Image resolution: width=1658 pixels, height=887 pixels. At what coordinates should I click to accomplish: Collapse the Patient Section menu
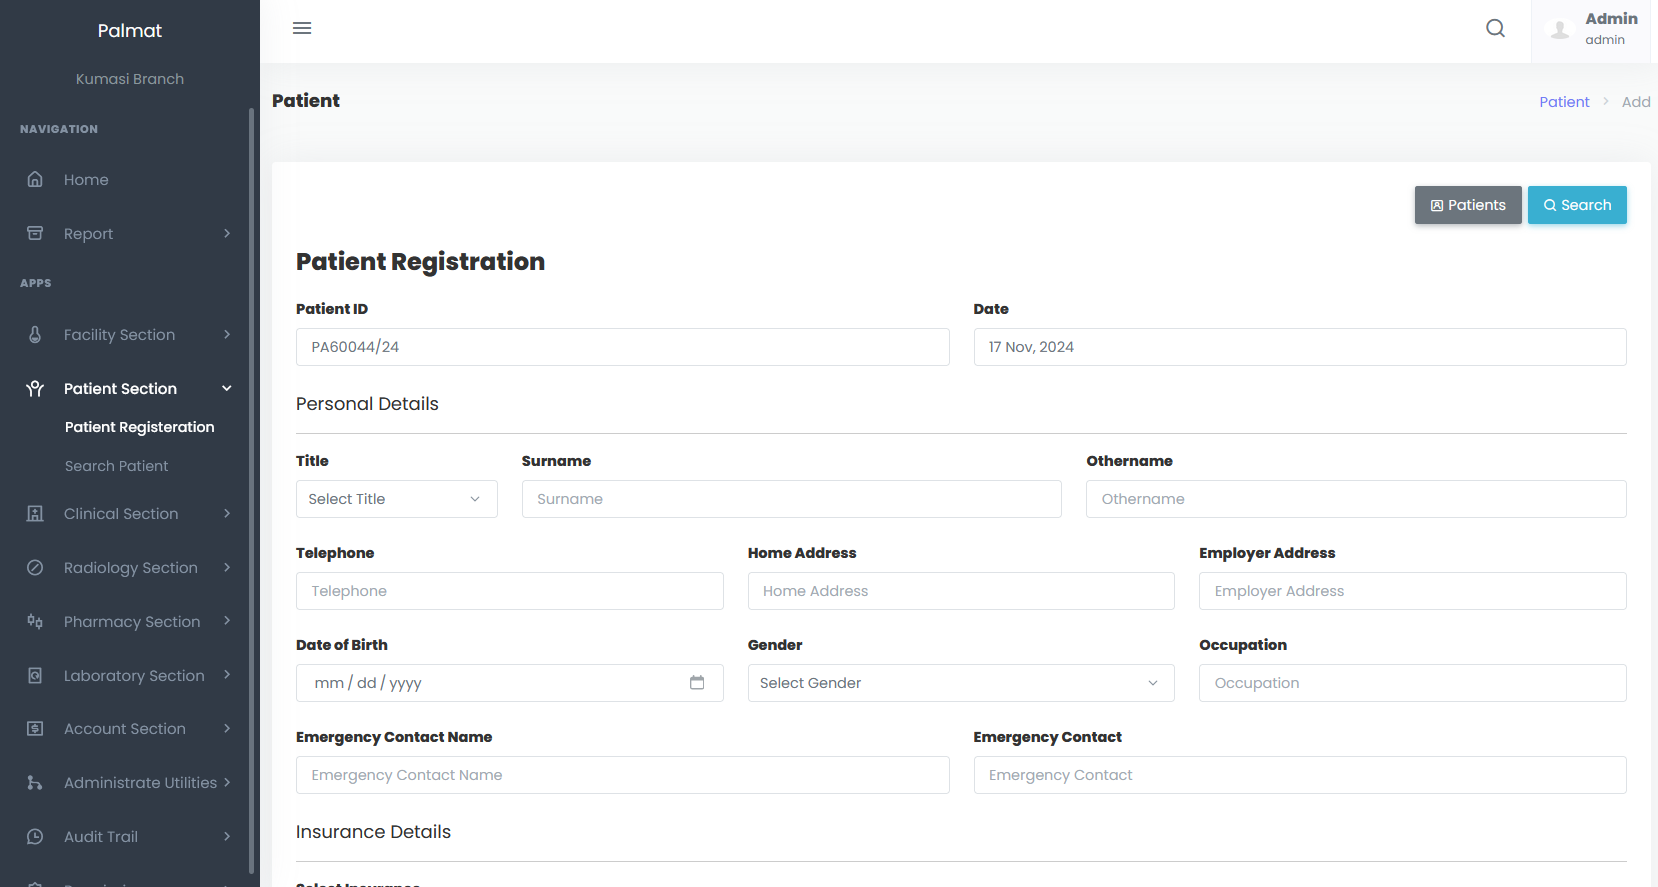(130, 389)
